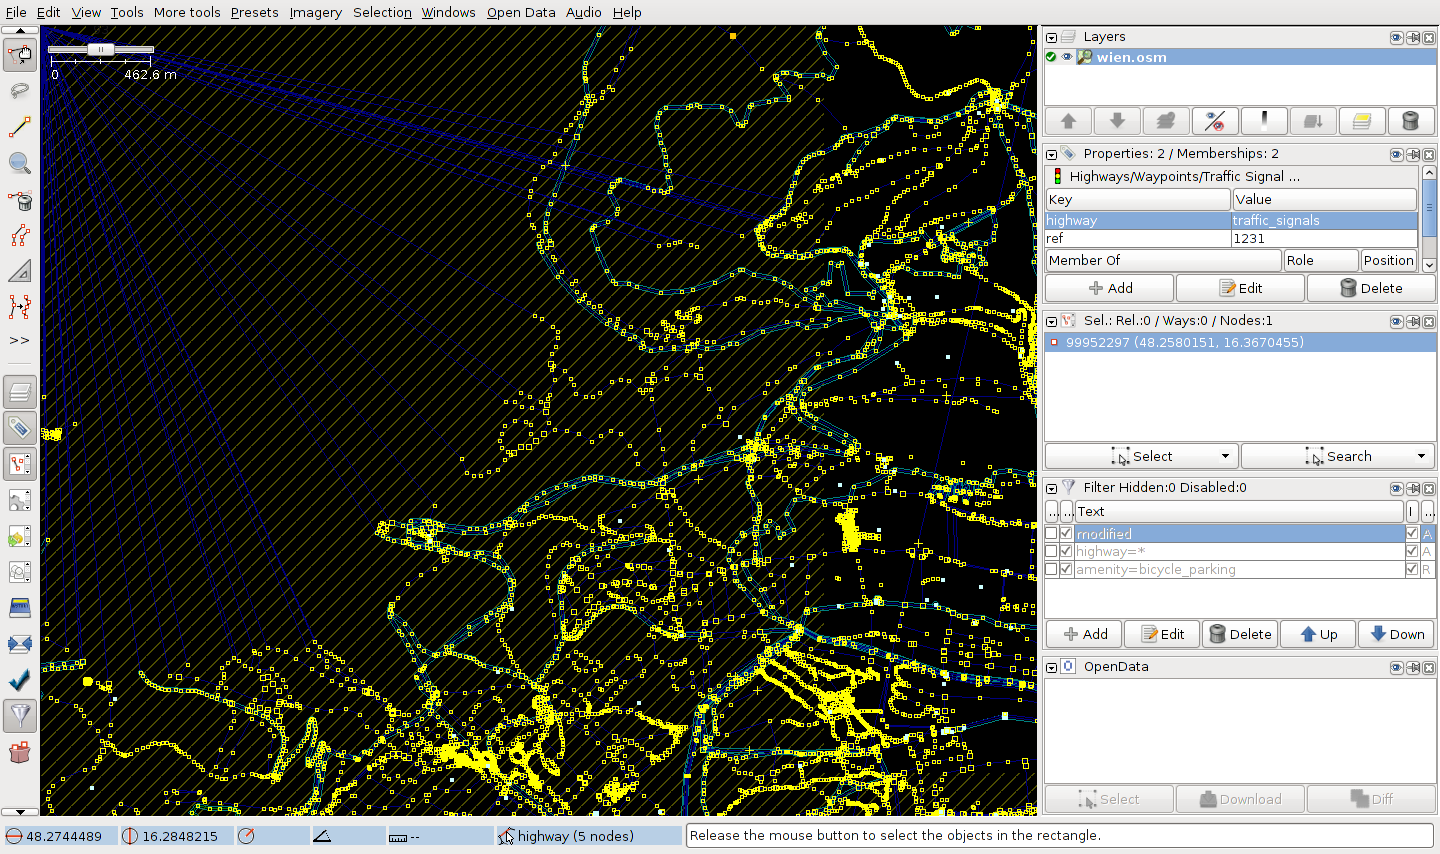Click Add in the Filter panel
This screenshot has width=1440, height=854.
click(1084, 634)
